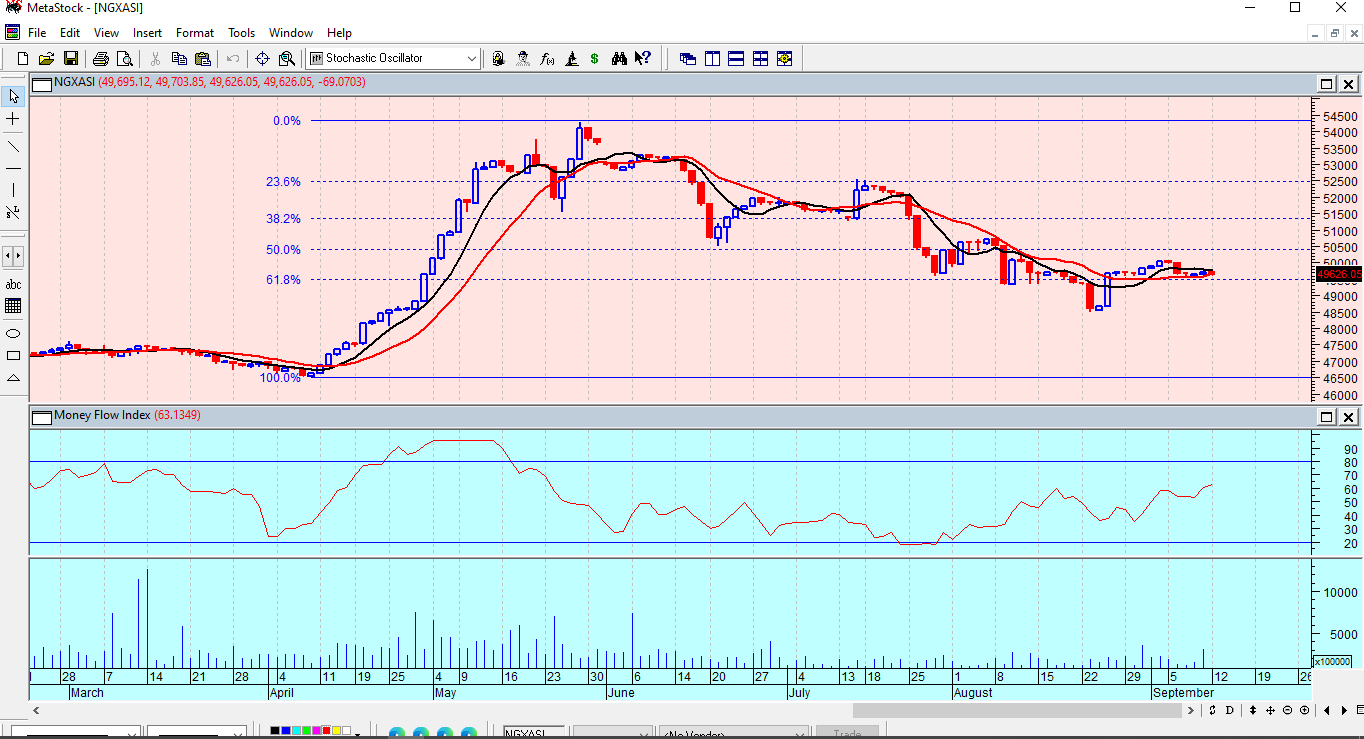
Task: Click the Tile Horizontally windows icon
Action: [x=736, y=58]
